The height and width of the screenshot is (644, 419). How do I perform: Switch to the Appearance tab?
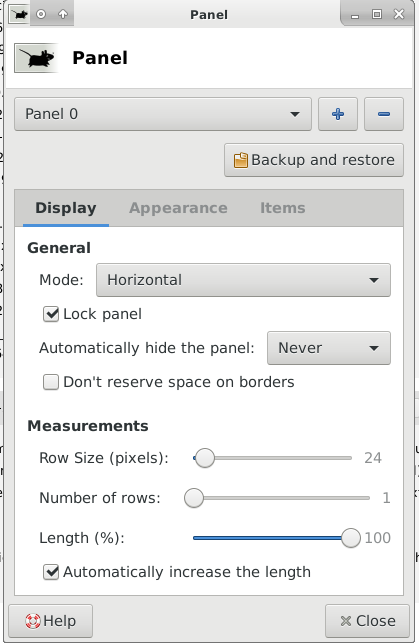click(178, 208)
